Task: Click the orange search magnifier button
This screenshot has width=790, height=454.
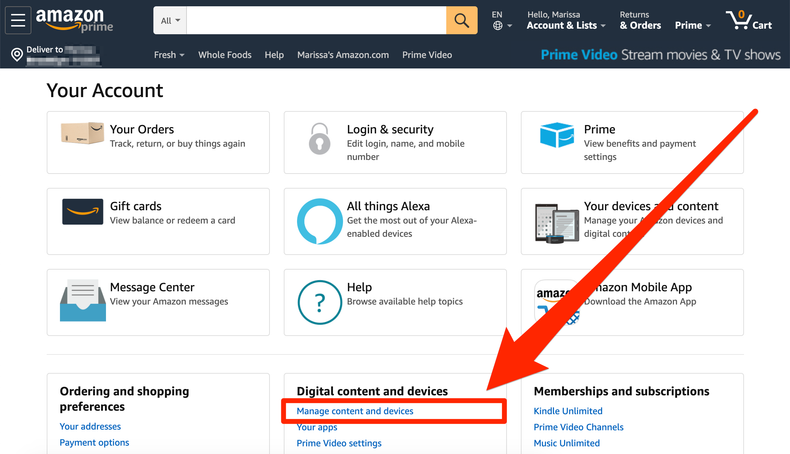Action: coord(461,20)
